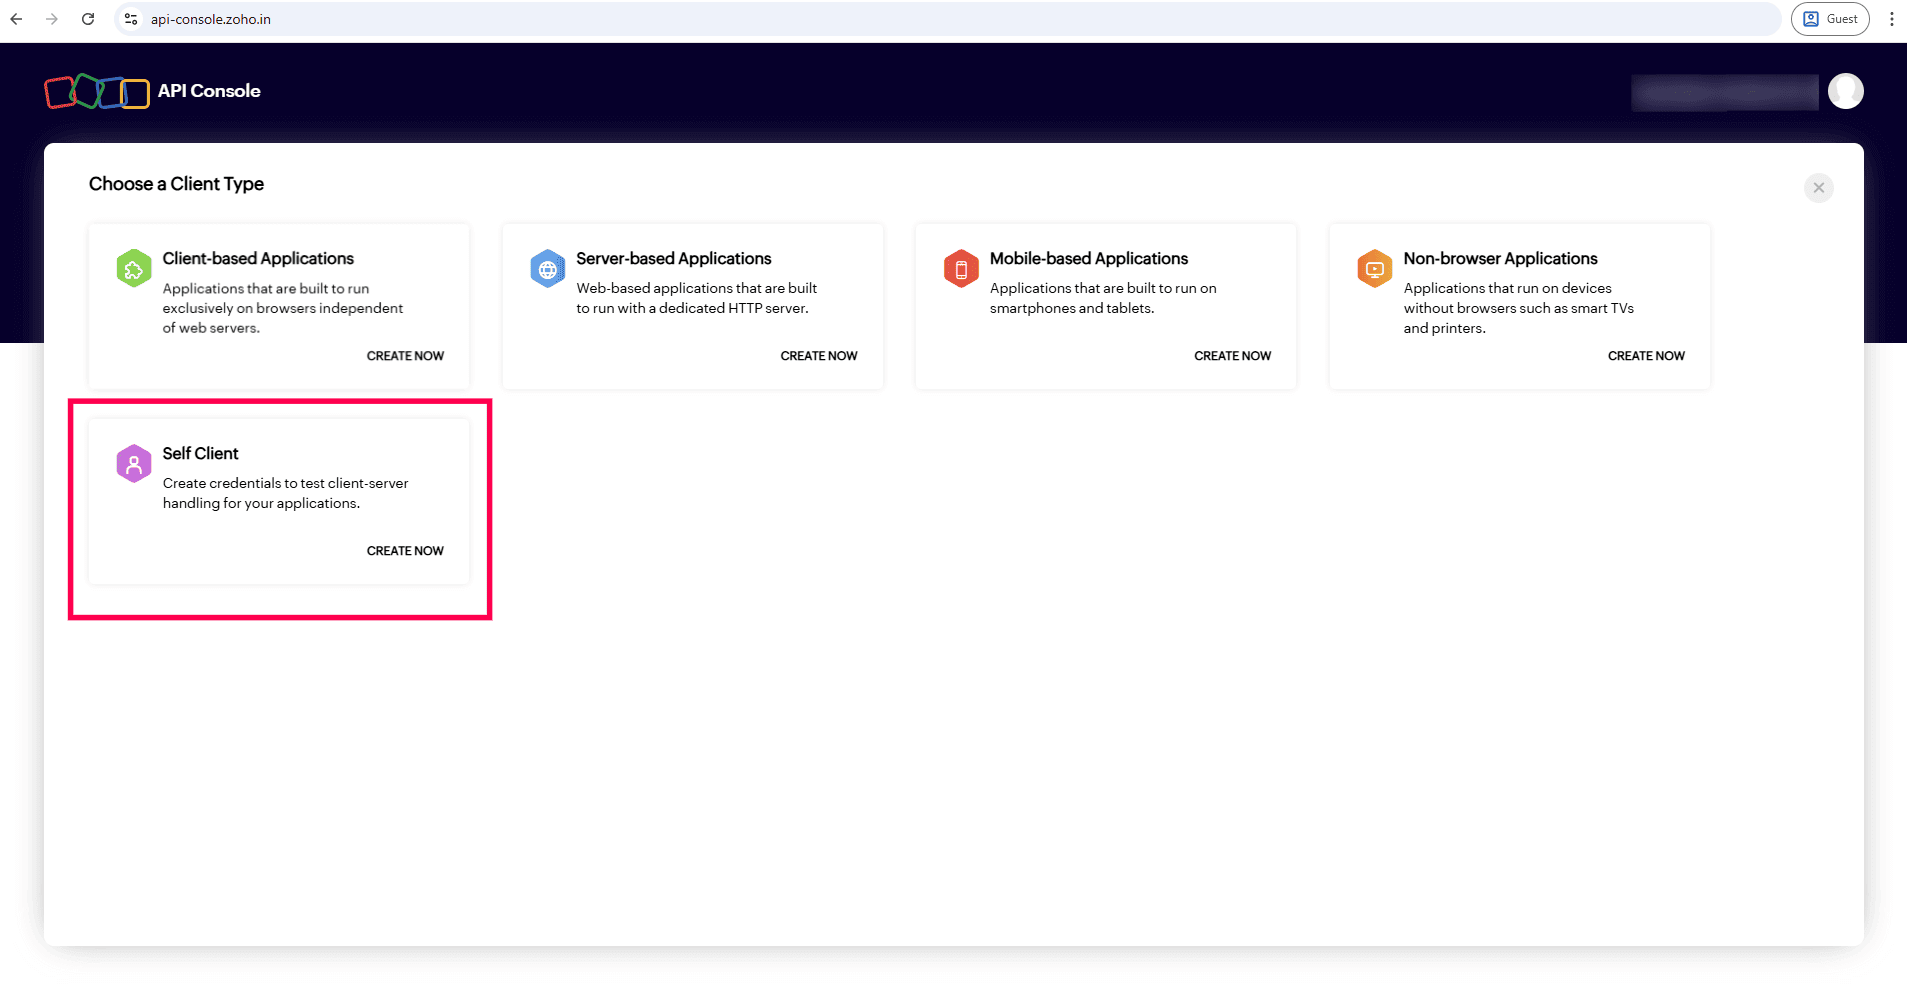Dismiss the Choose a Client Type dialog
Image resolution: width=1907 pixels, height=987 pixels.
point(1818,187)
